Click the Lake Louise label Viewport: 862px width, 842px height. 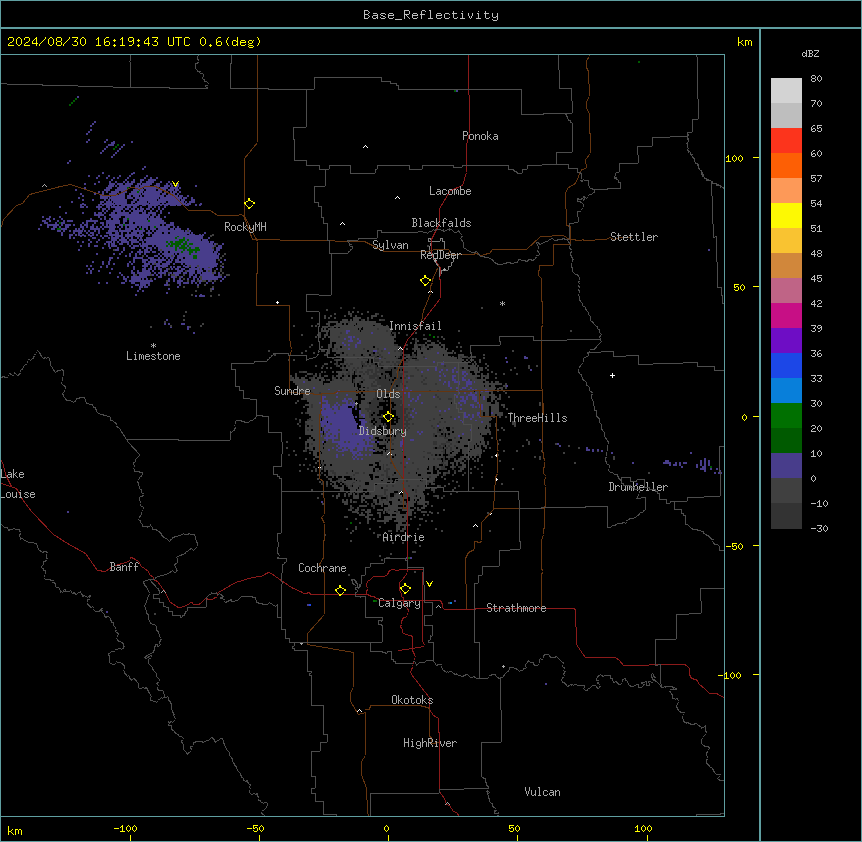point(18,484)
